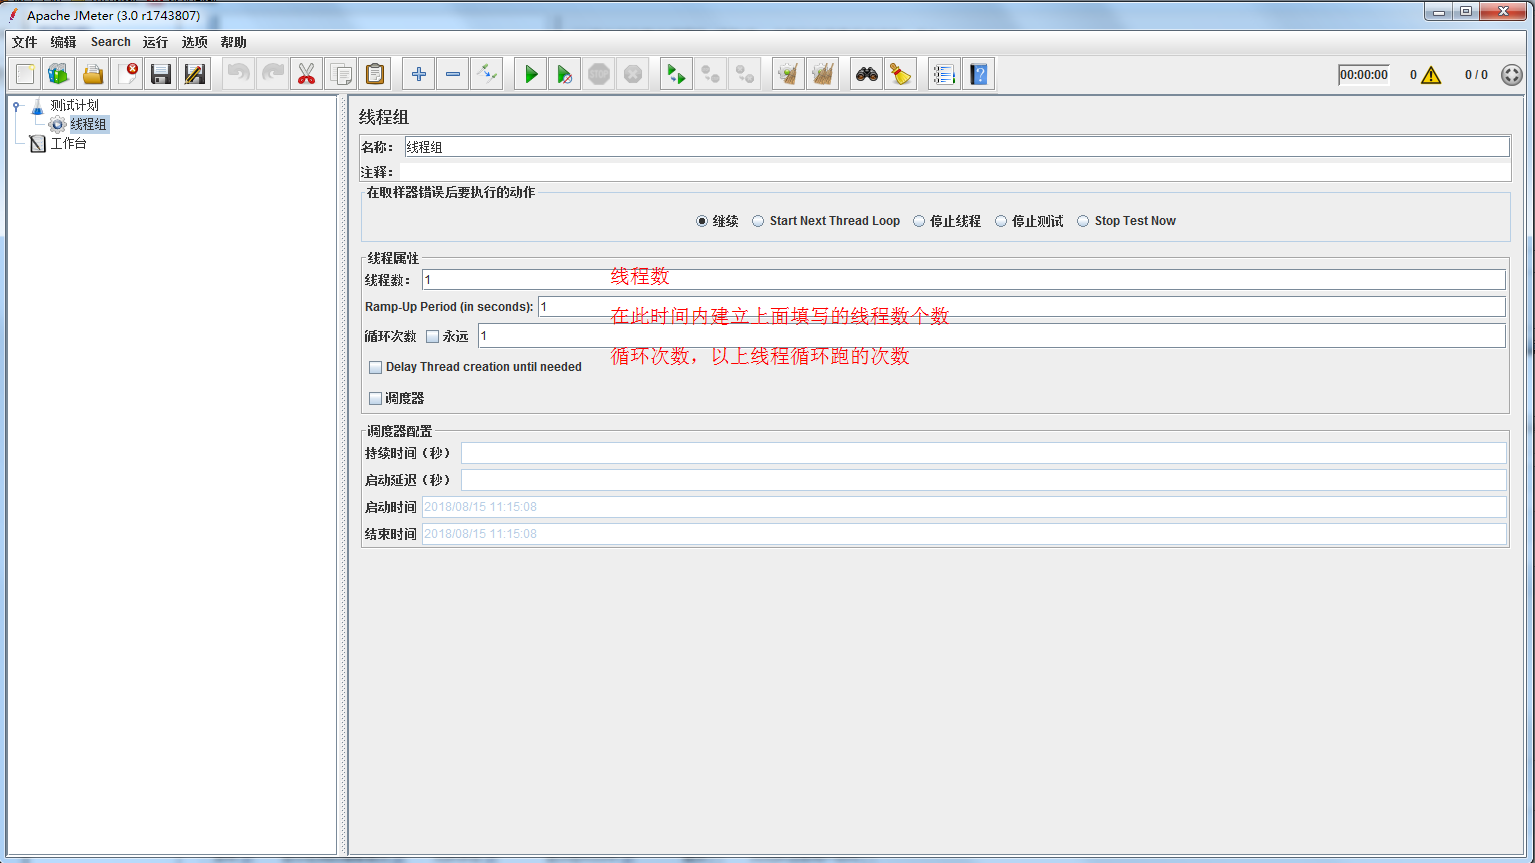Click the 启动延迟（秒）startup delay field

click(x=984, y=480)
